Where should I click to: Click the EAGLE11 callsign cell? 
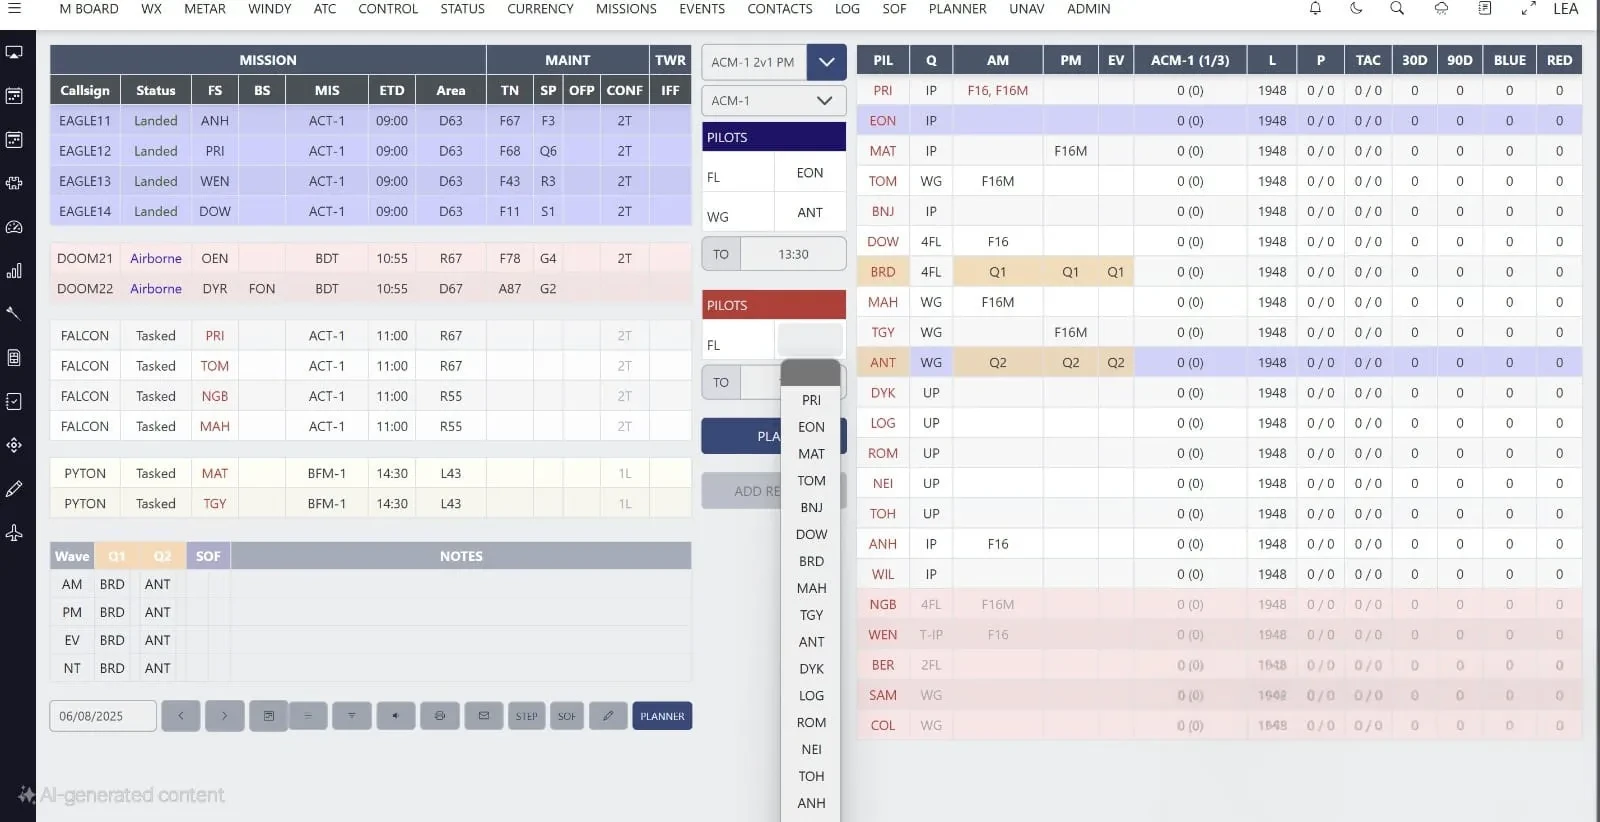click(x=85, y=121)
